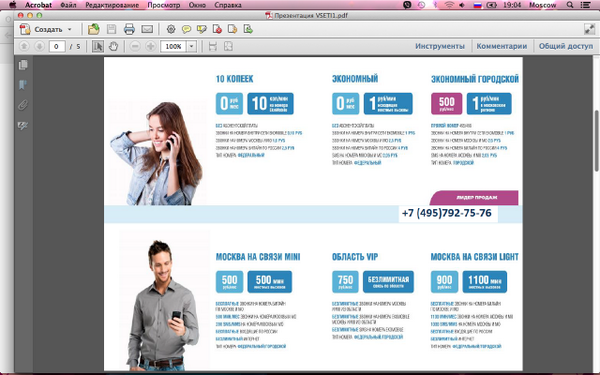The image size is (600, 375).
Task: Add a sticky note comment bubble
Action: [186, 29]
